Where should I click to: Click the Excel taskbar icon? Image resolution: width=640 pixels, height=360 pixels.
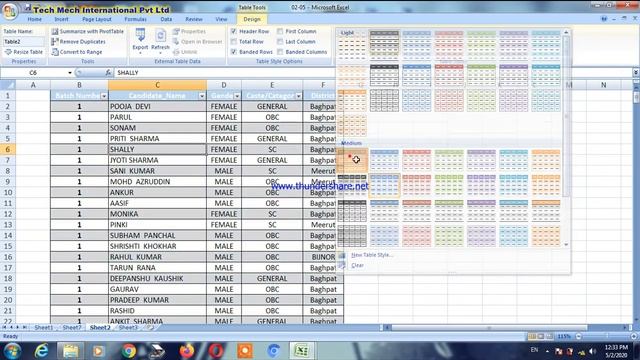(302, 351)
